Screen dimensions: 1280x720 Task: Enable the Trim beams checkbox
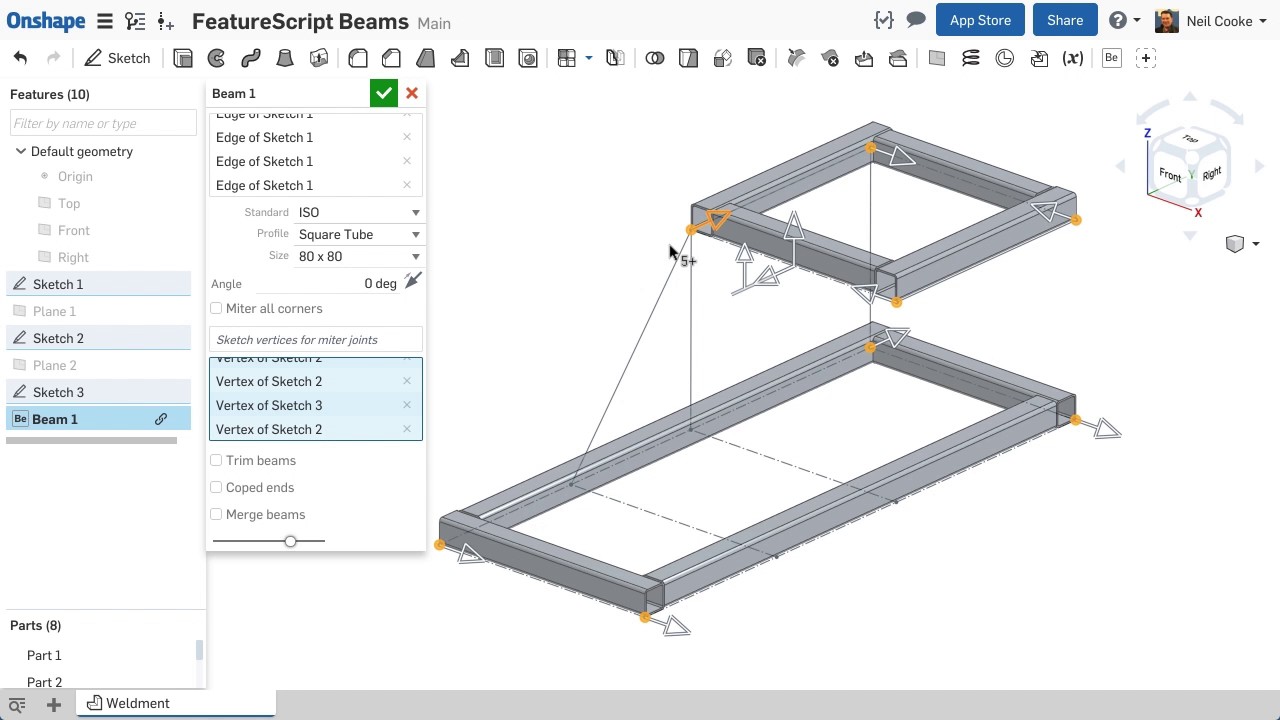coord(217,460)
